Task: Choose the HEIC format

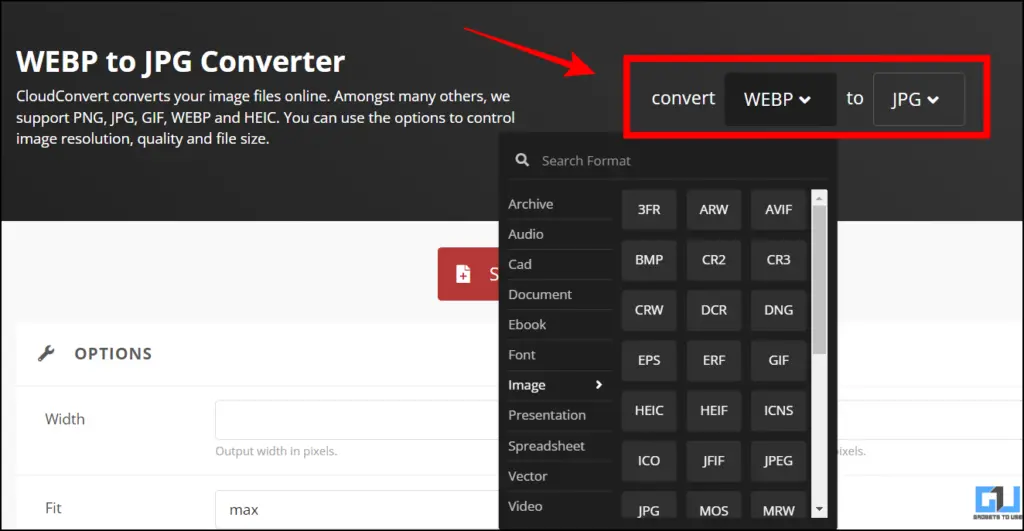Action: (649, 411)
